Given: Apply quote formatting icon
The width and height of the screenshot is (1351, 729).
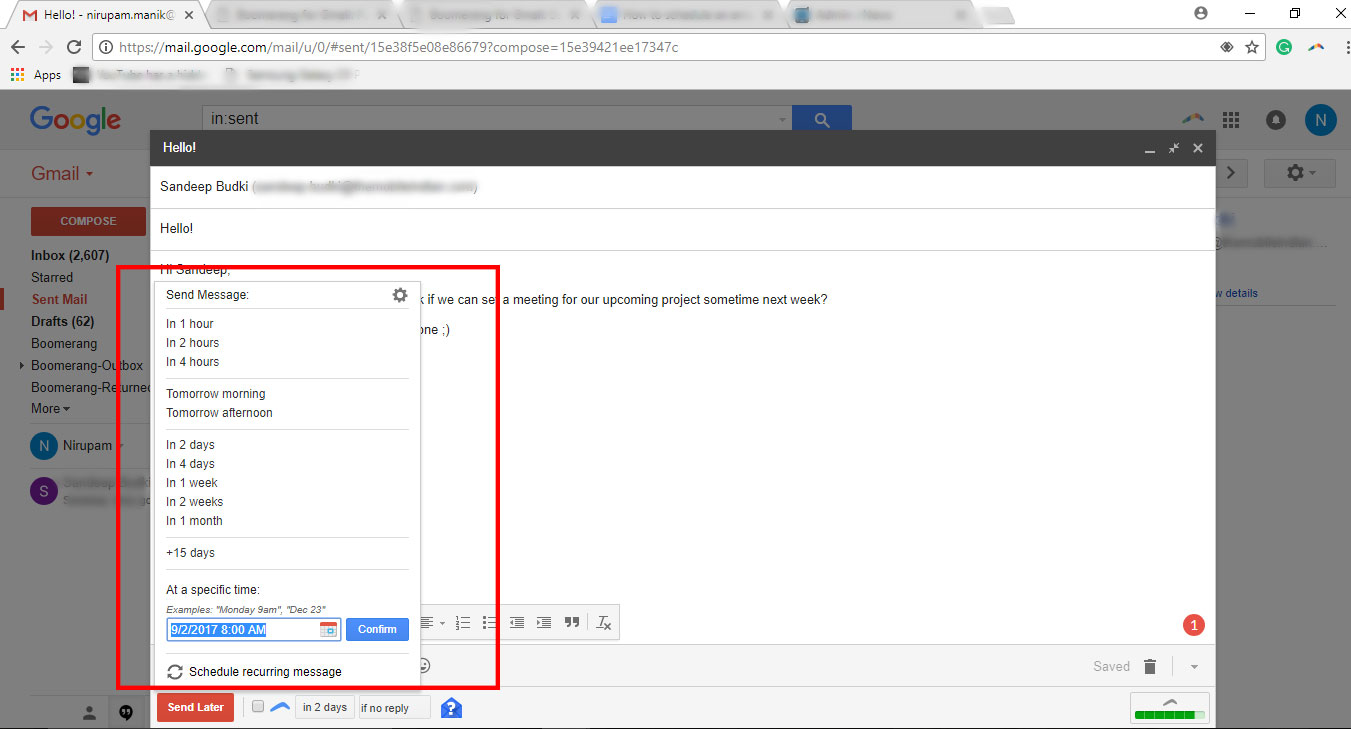Looking at the screenshot, I should pos(572,622).
